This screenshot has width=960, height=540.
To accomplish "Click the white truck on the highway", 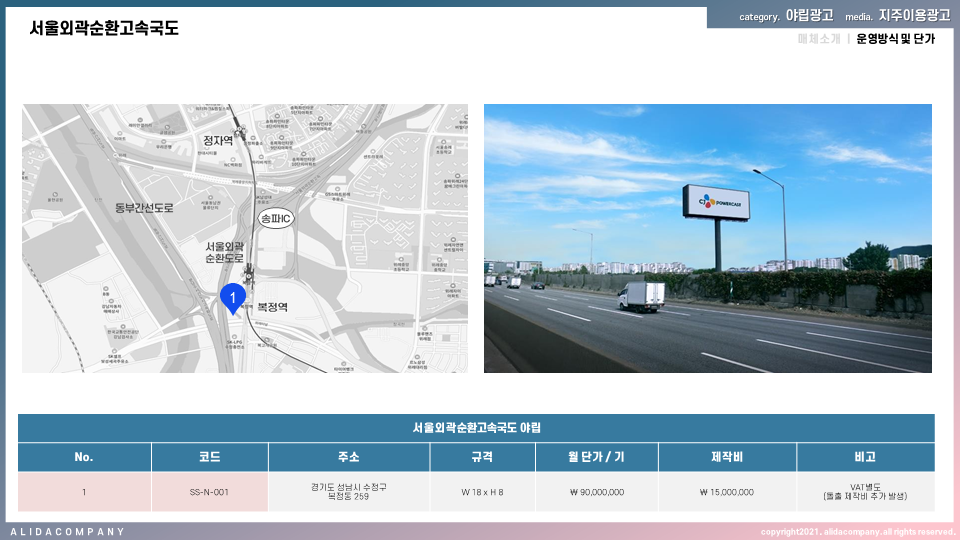I will point(640,295).
